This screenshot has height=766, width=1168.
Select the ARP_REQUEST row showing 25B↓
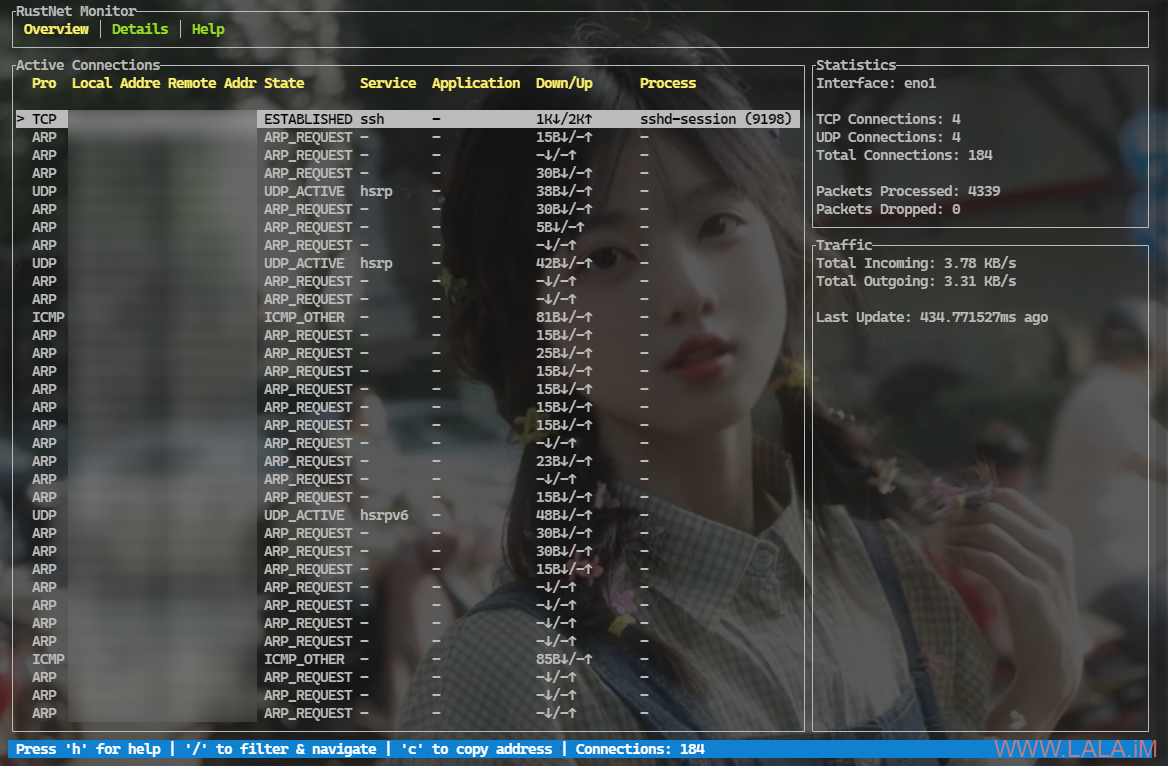coord(407,353)
